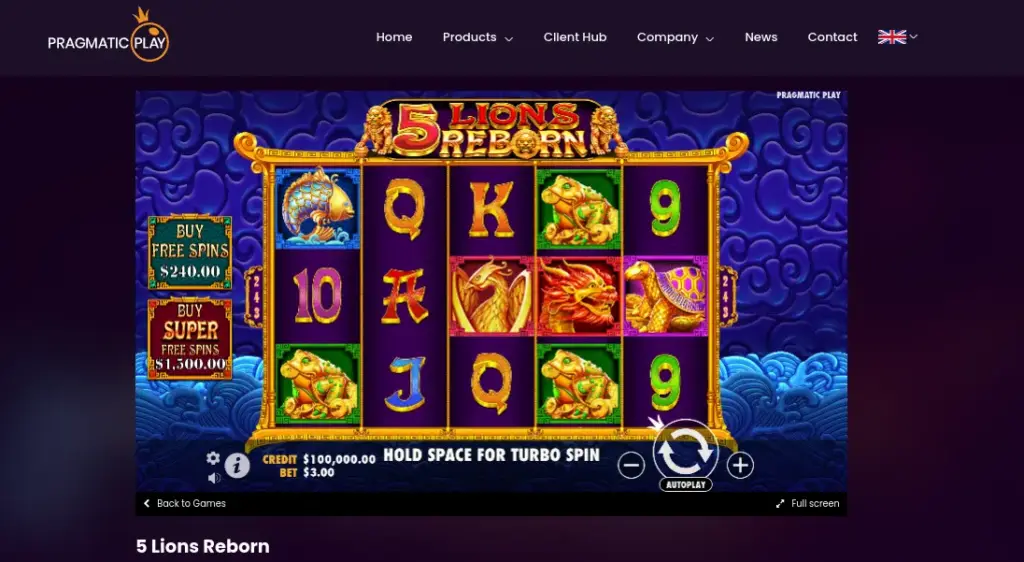Mute the game sound speaker icon
1024x562 pixels.
pyautogui.click(x=214, y=478)
